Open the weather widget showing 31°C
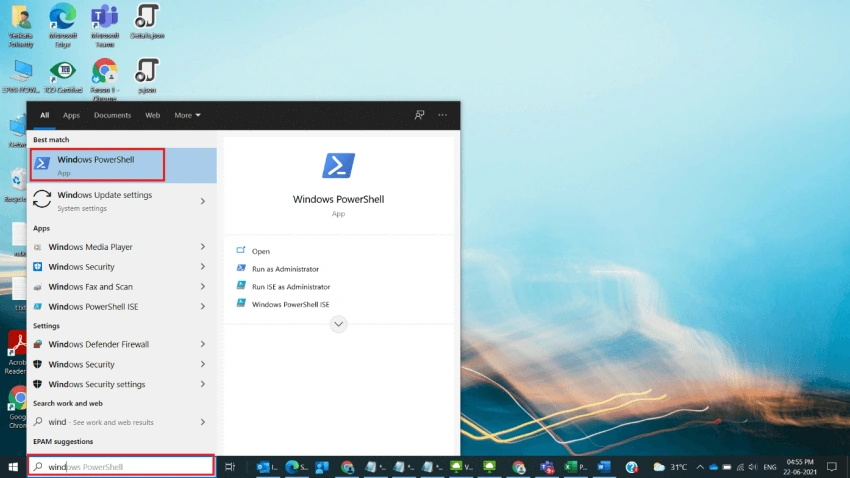The width and height of the screenshot is (850, 478). 670,467
